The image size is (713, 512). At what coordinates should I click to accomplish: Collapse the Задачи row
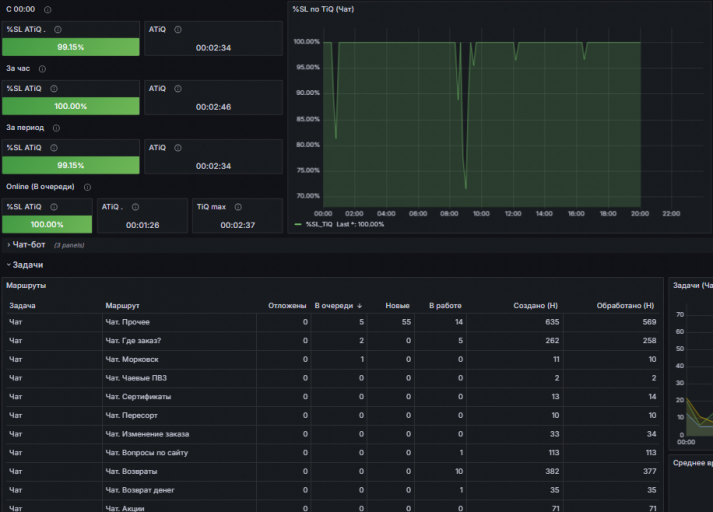(x=25, y=265)
